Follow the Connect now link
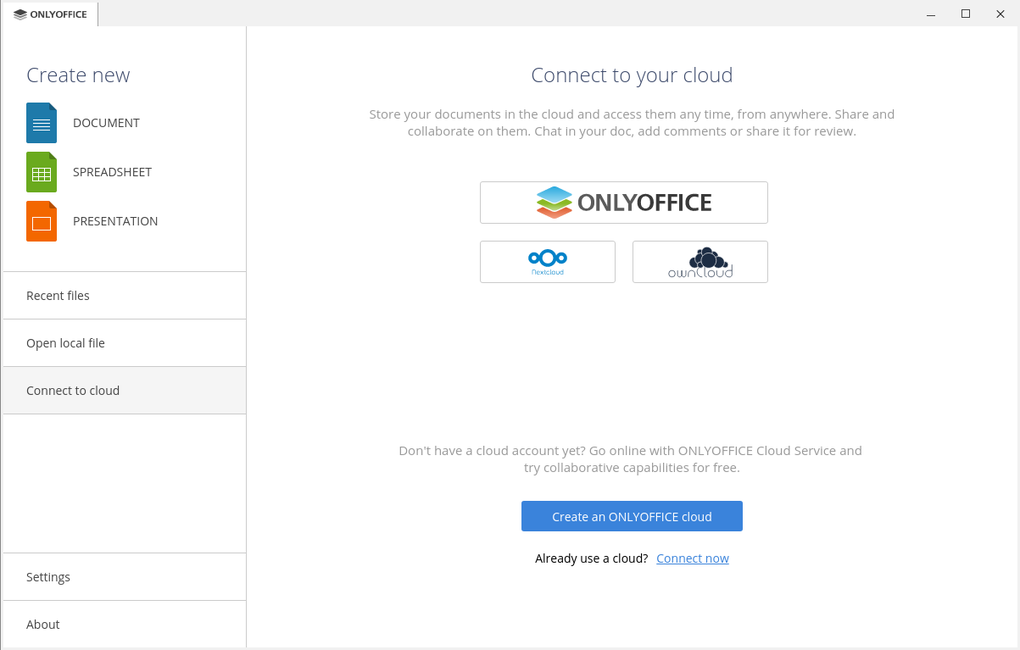 [x=692, y=559]
